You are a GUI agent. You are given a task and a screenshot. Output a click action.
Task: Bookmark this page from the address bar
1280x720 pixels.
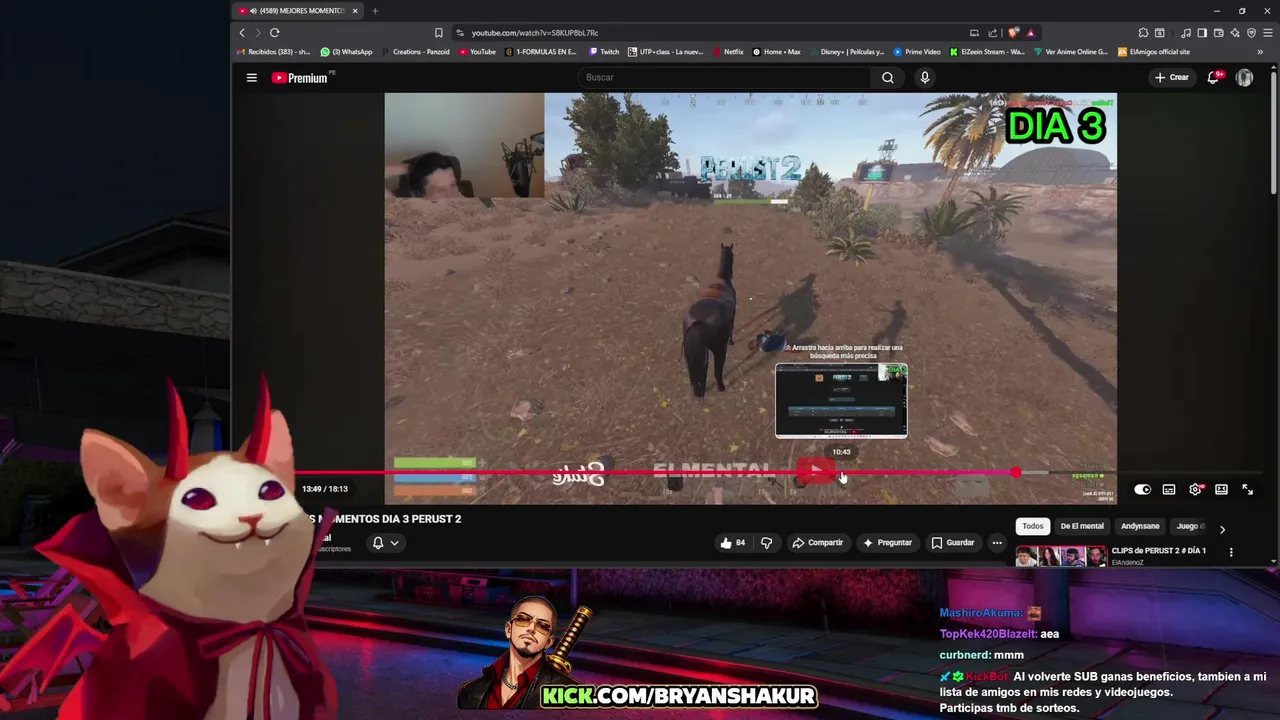[438, 33]
